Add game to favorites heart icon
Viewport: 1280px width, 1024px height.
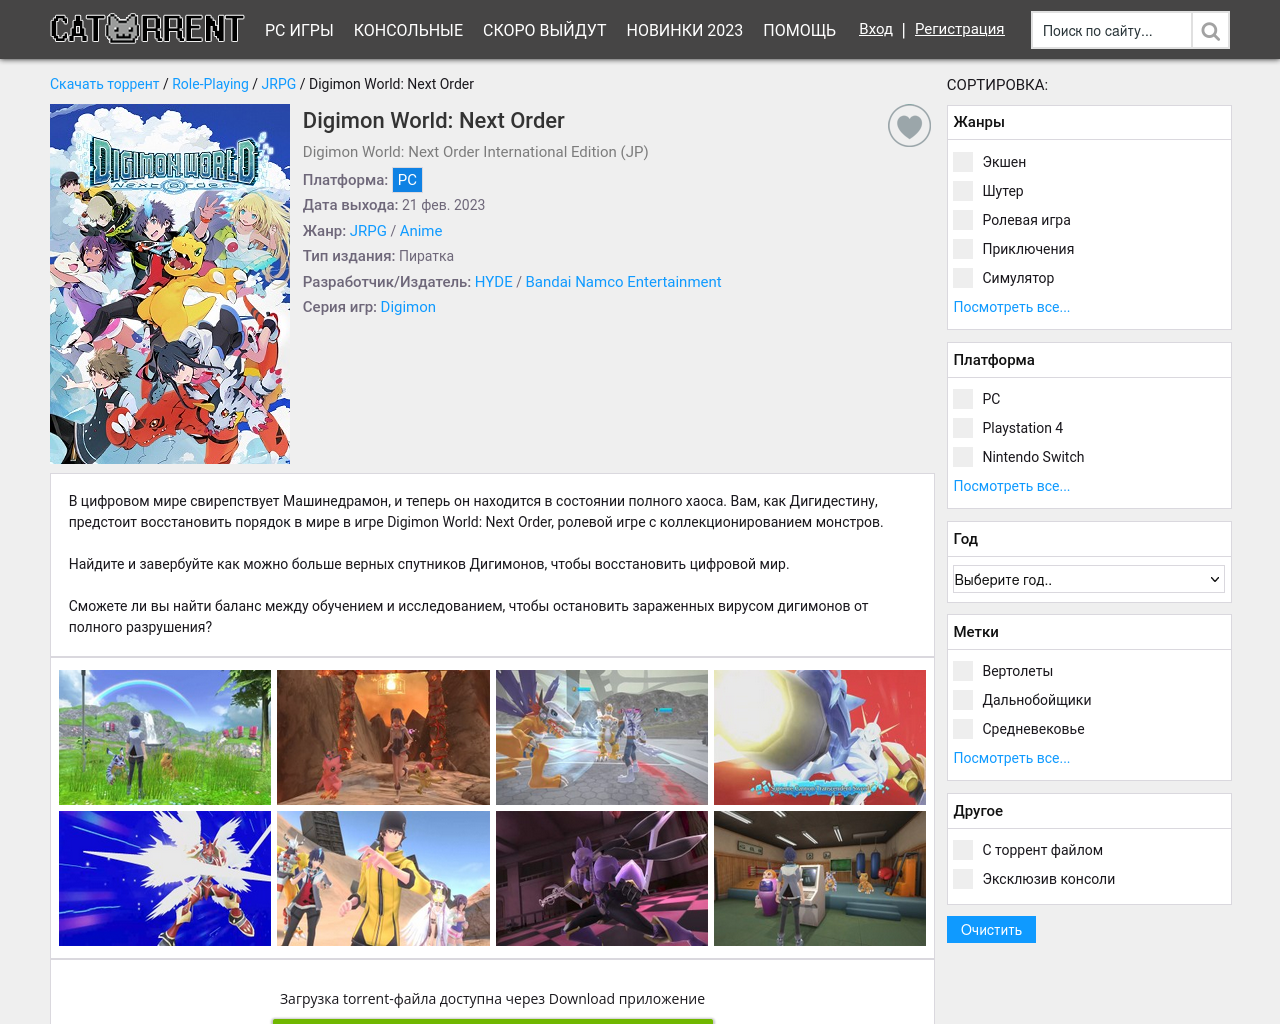(909, 126)
